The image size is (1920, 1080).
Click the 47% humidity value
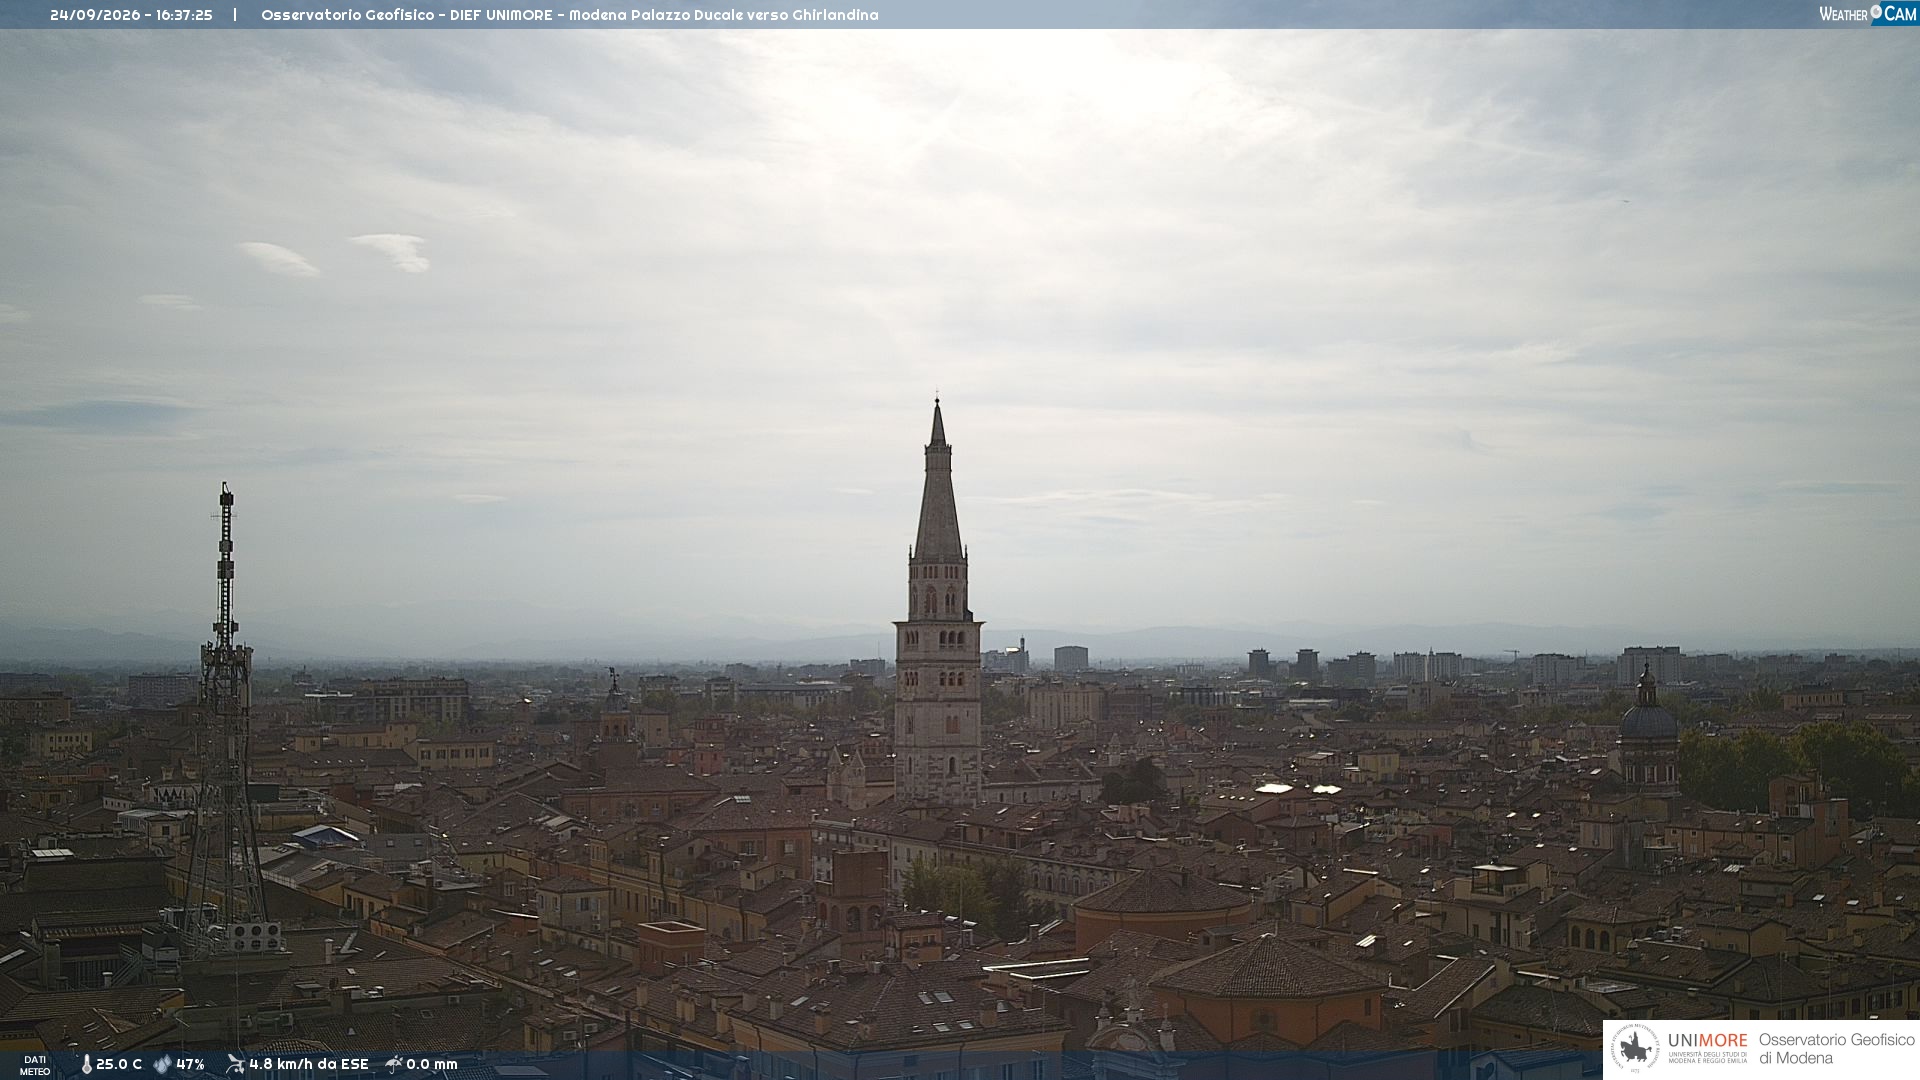[x=190, y=1064]
